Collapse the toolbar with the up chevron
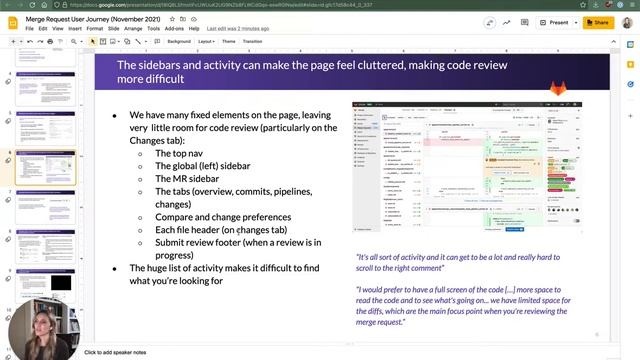 613,42
